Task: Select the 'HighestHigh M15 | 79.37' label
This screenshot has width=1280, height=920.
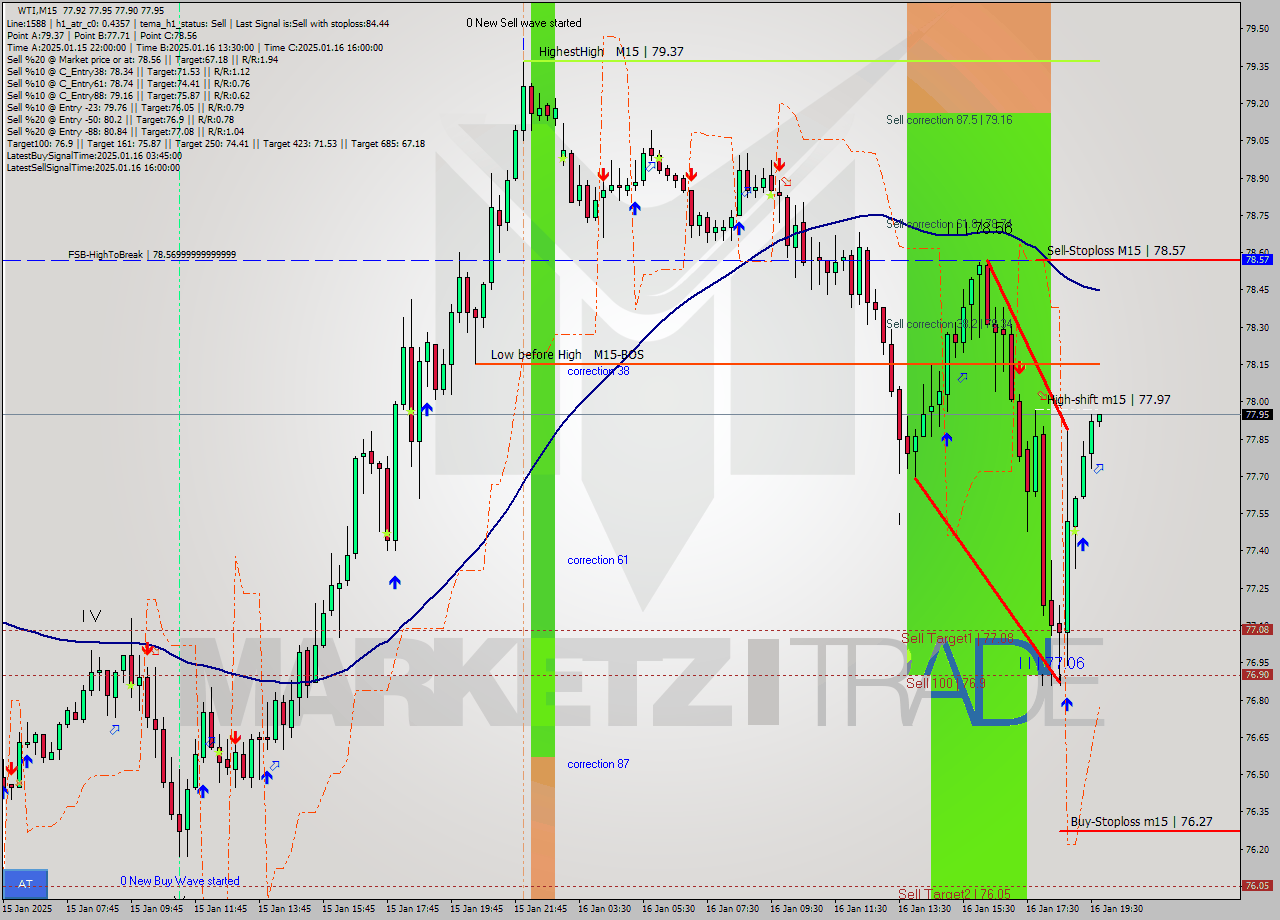Action: 611,51
